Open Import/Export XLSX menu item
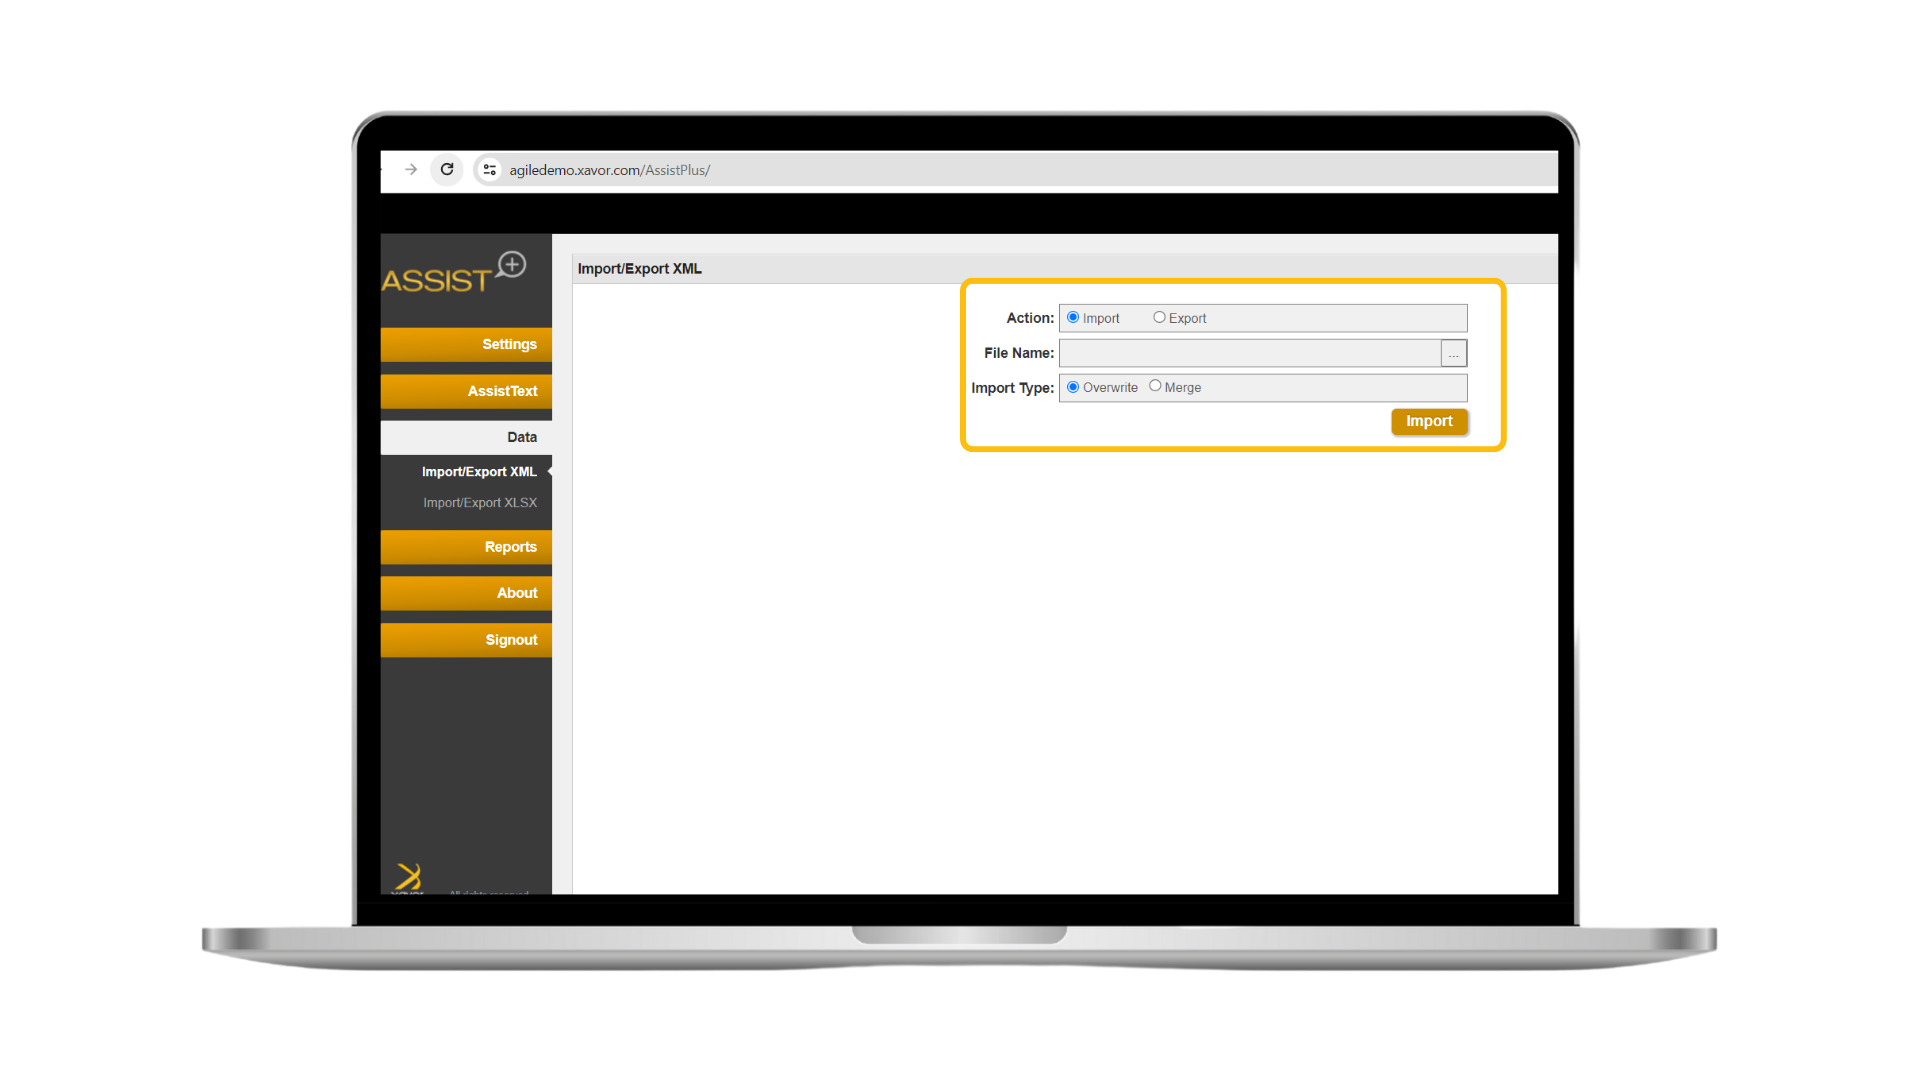Viewport: 1920px width, 1080px height. click(480, 501)
